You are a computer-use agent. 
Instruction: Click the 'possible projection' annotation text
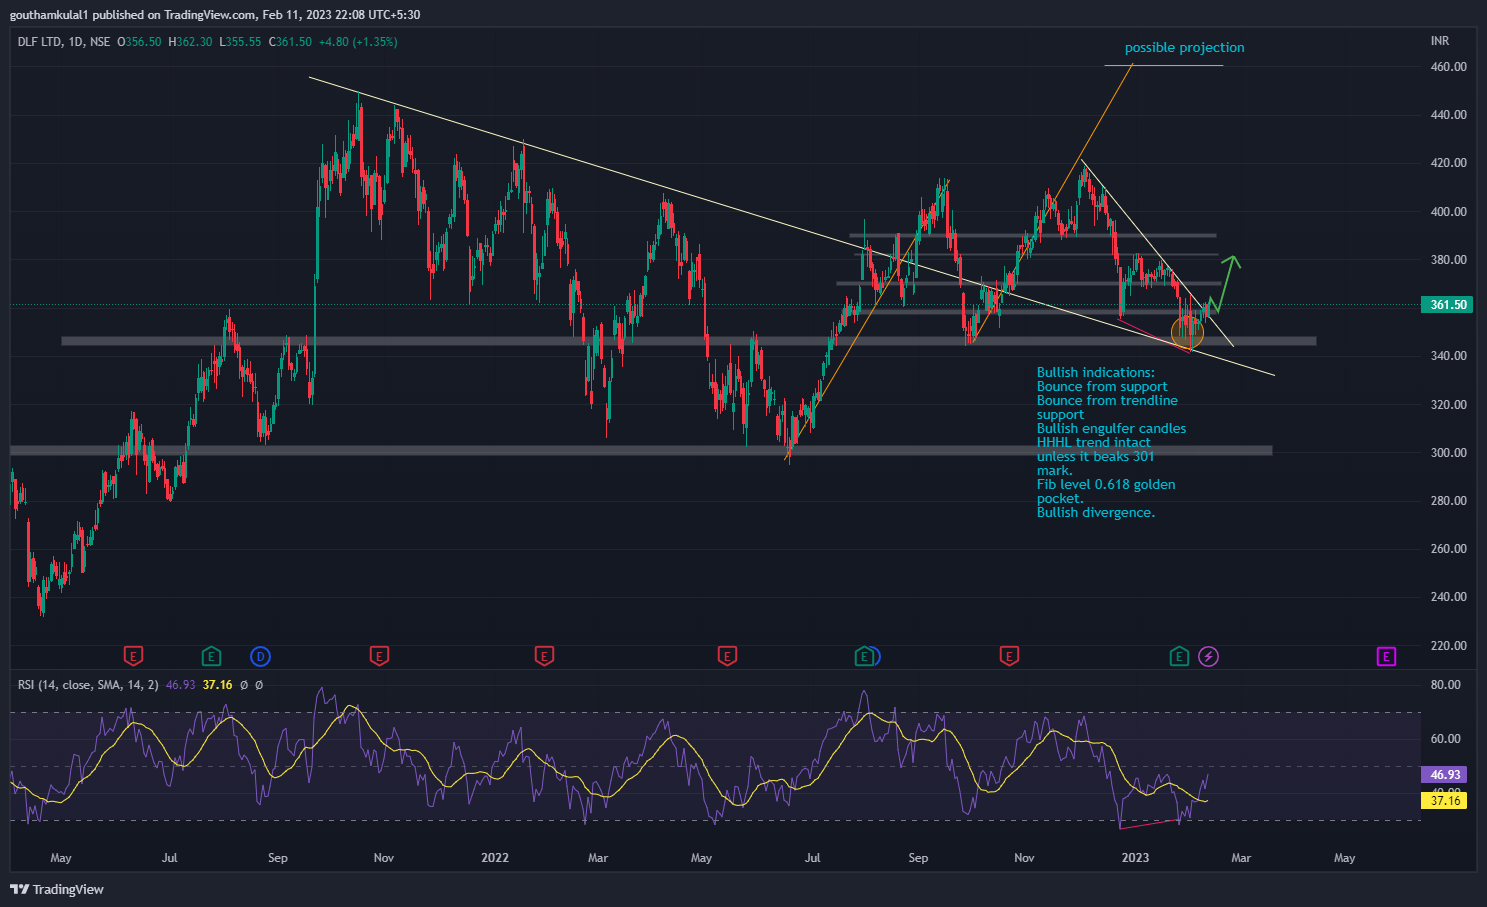click(1184, 47)
